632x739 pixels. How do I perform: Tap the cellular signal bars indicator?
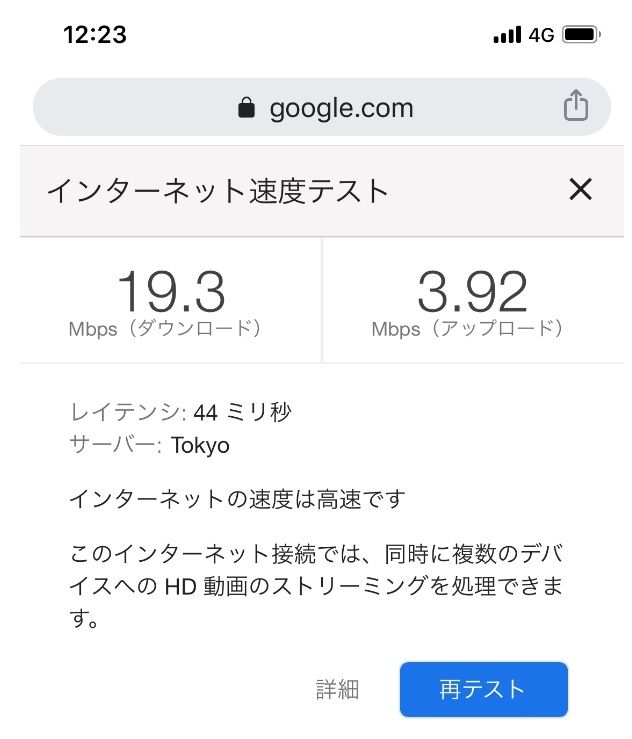tap(507, 35)
